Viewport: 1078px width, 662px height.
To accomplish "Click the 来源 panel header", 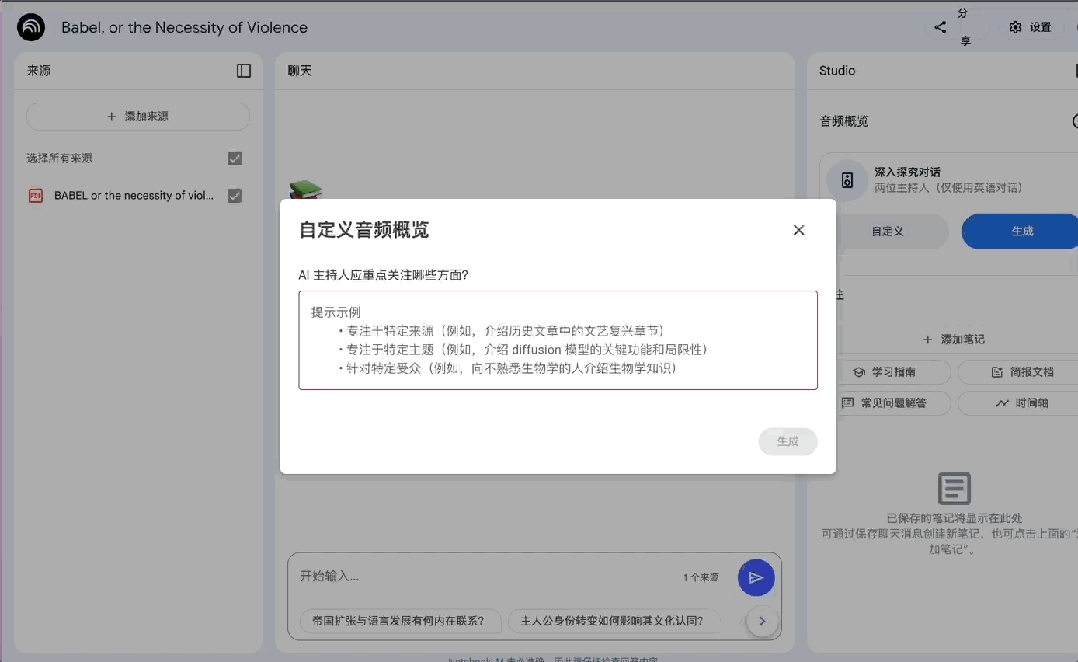I will [39, 71].
